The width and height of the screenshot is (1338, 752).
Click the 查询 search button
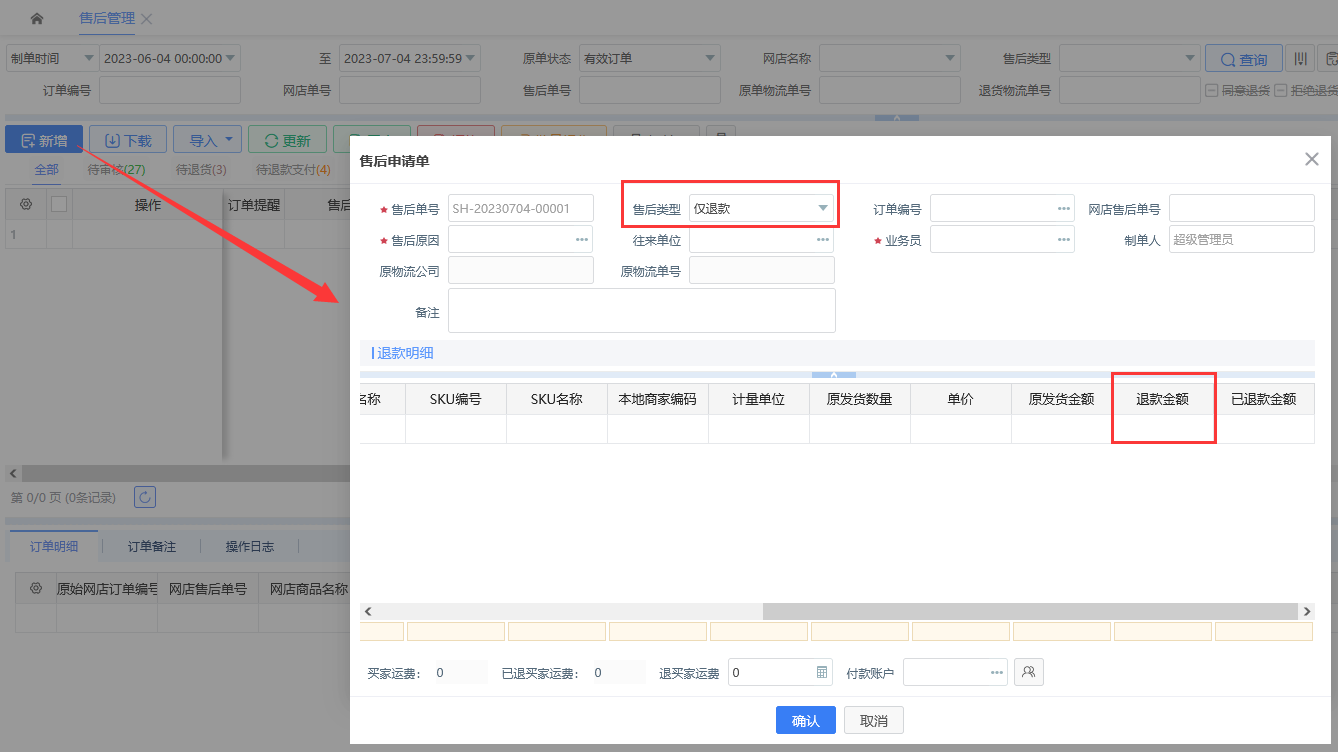(1243, 59)
